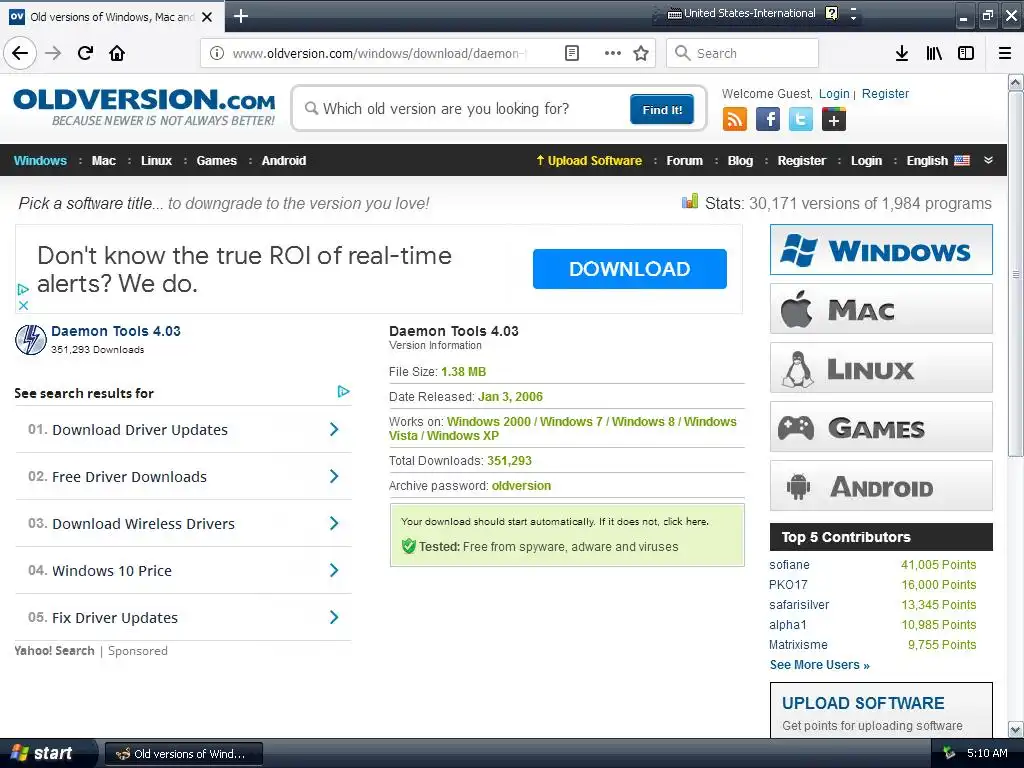Go back with the browser back arrow
The height and width of the screenshot is (768, 1024).
[20, 53]
